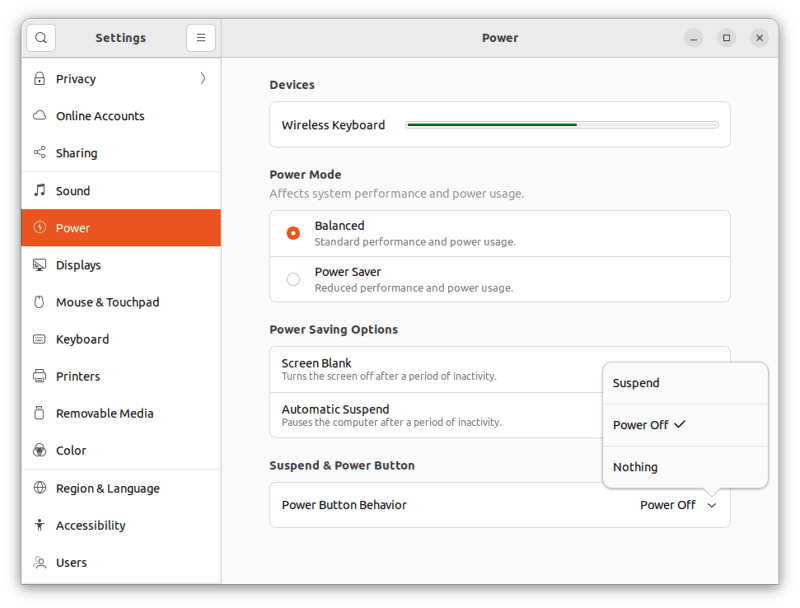Select the Balanced power mode radio button

point(293,233)
